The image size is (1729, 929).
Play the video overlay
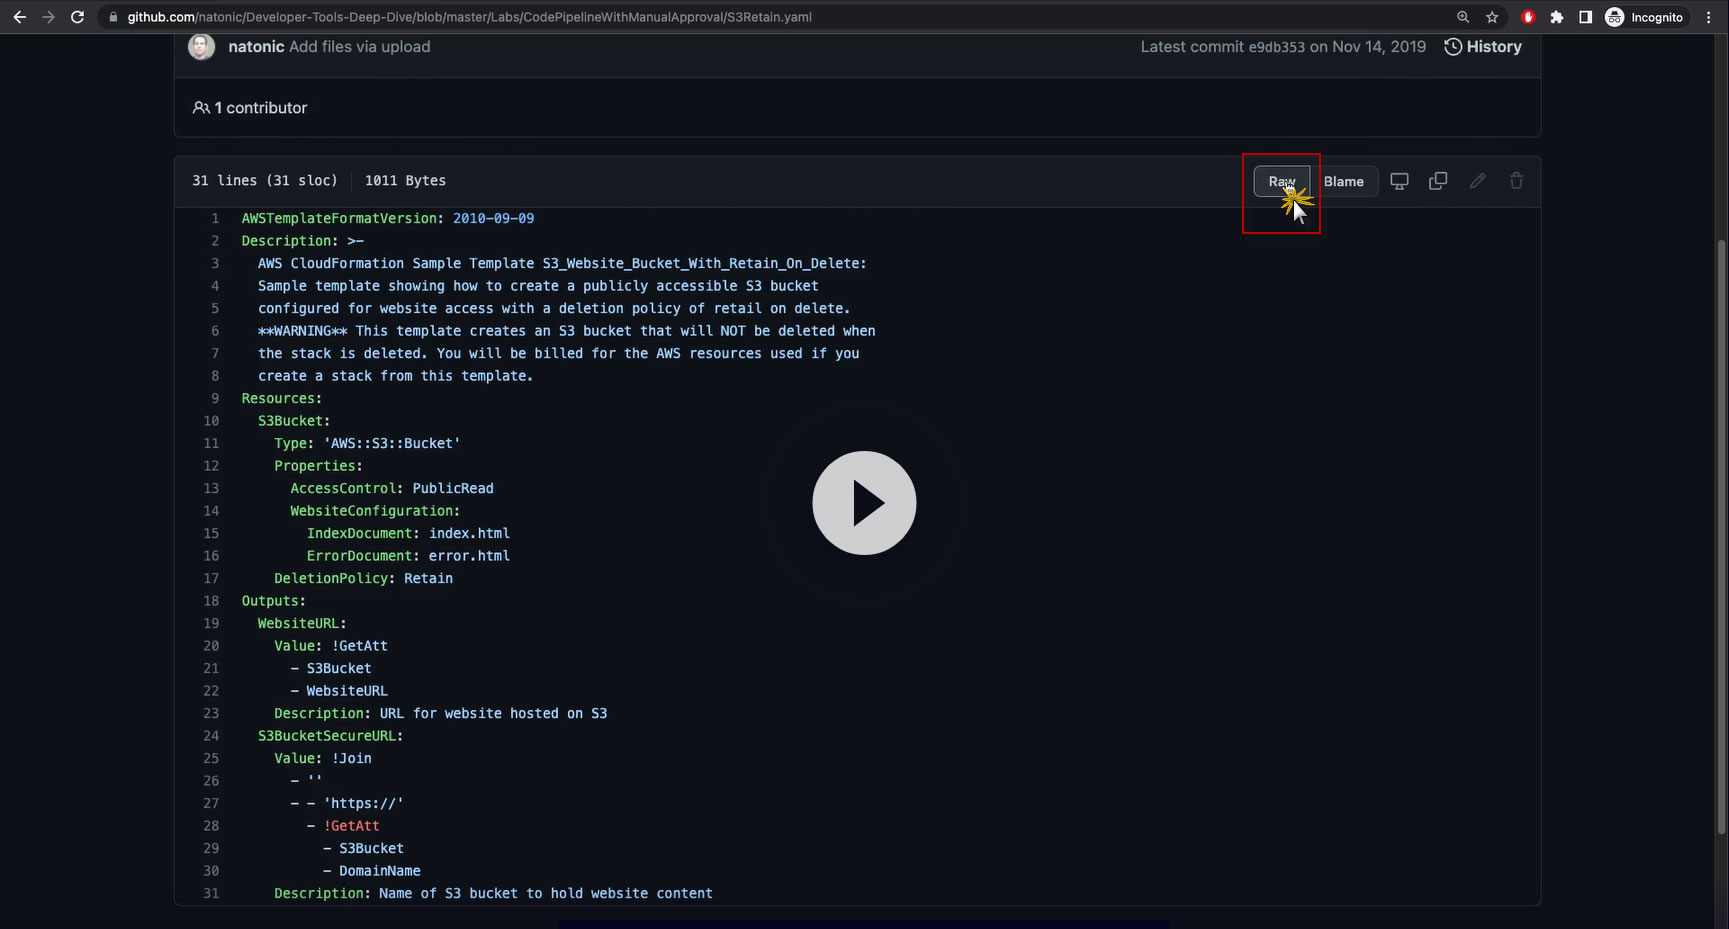(864, 503)
